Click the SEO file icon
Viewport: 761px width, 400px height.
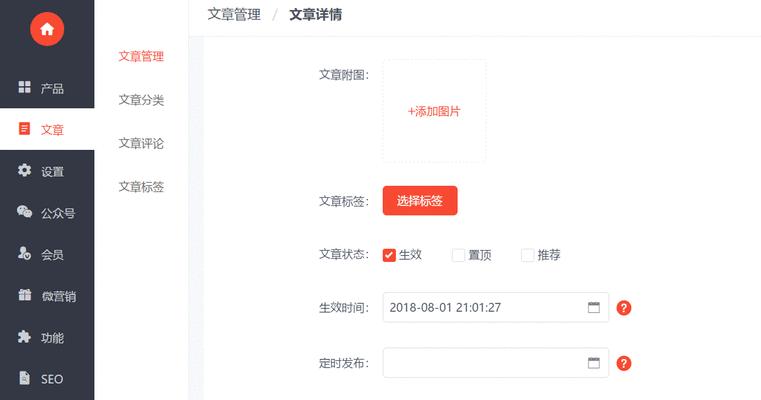[24, 378]
